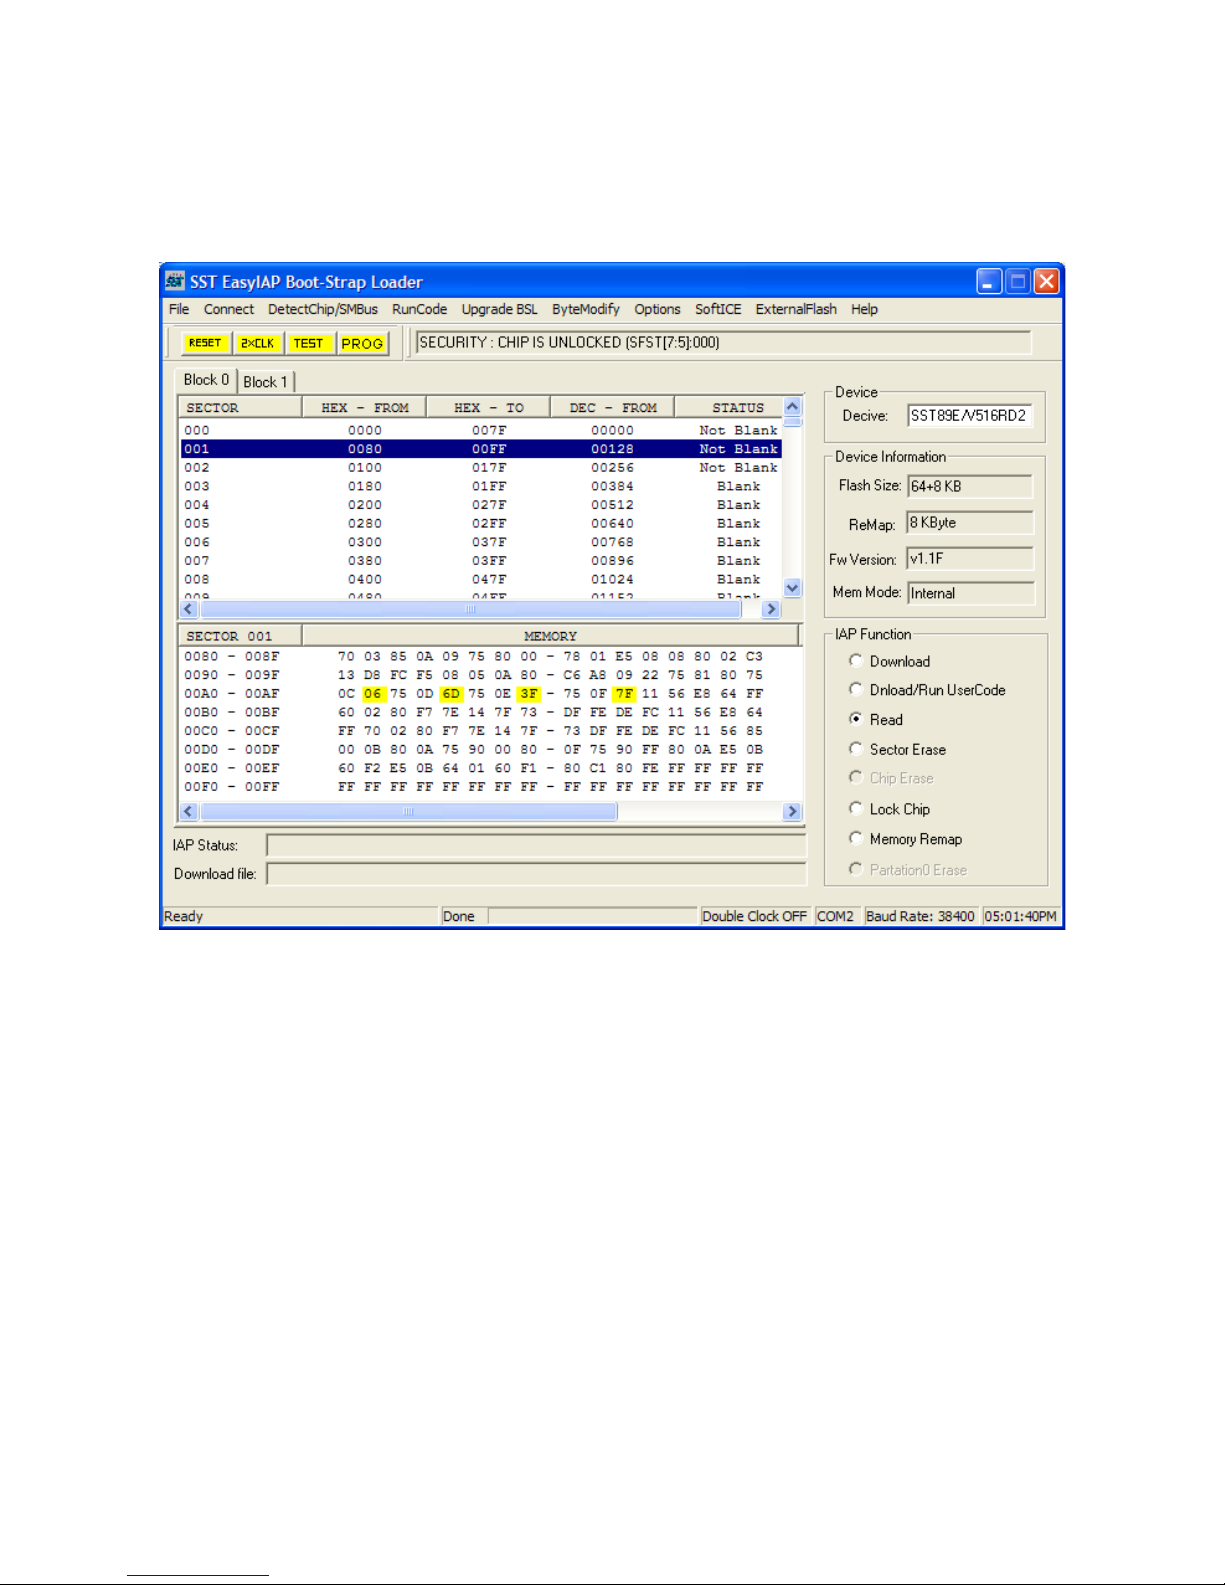The image size is (1225, 1585).
Task: Select sector 007 row
Action: coord(481,561)
